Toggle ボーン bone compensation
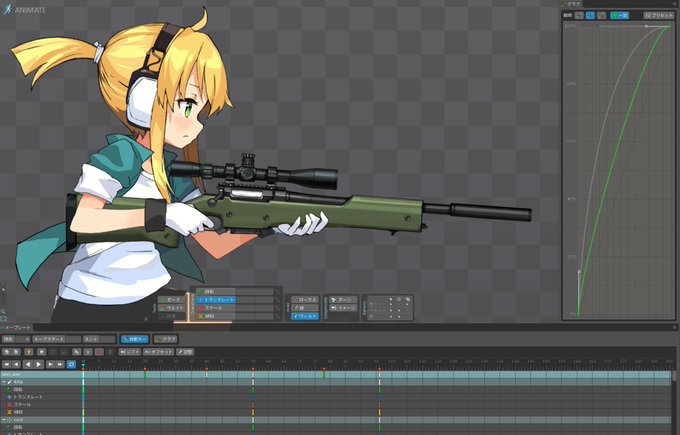 [x=343, y=300]
